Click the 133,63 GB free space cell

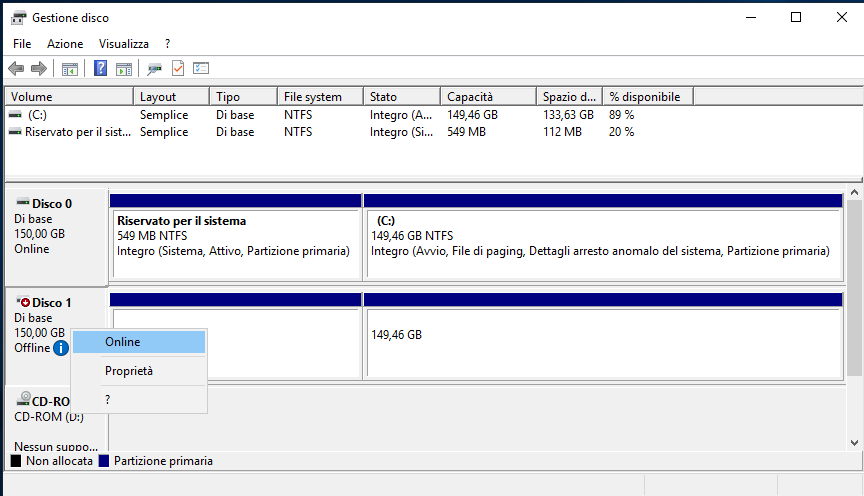point(568,115)
